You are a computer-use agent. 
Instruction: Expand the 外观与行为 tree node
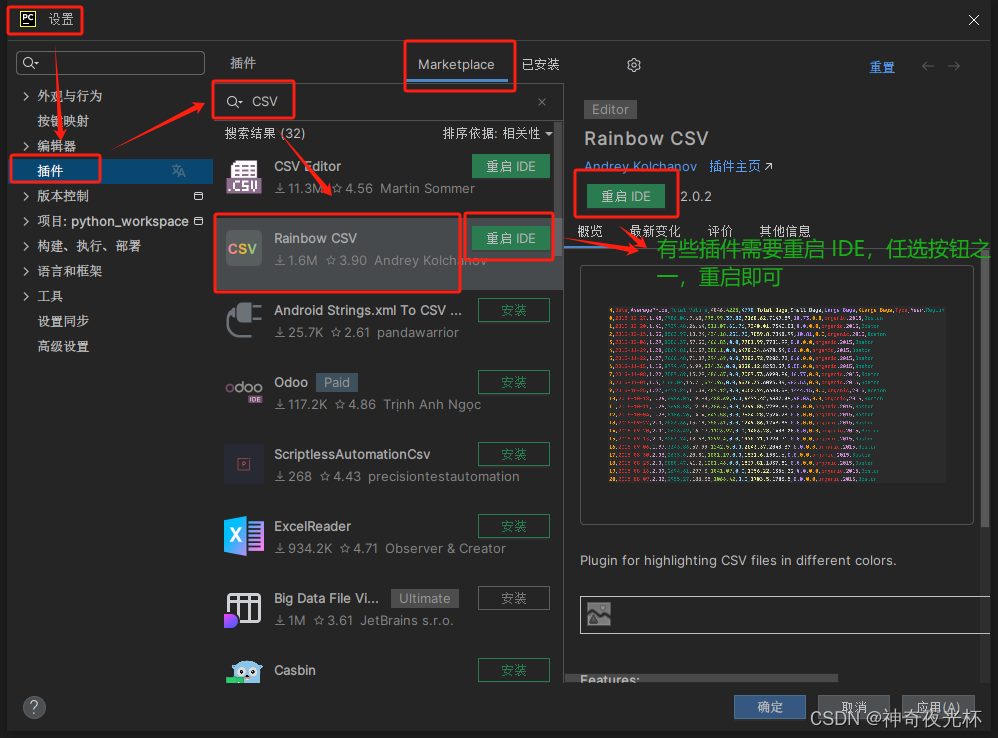coord(25,96)
